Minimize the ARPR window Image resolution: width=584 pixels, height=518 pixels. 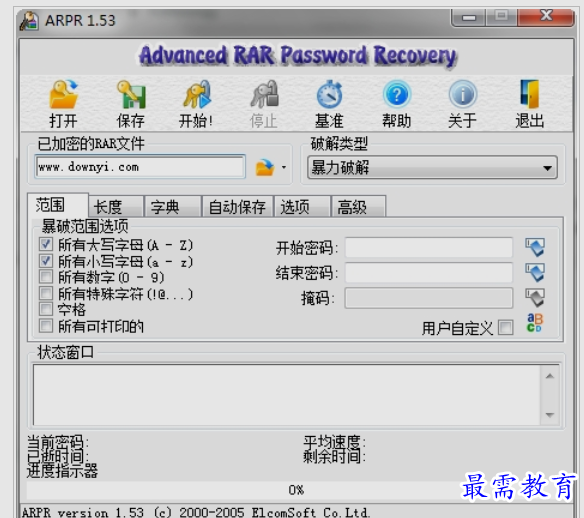(469, 18)
